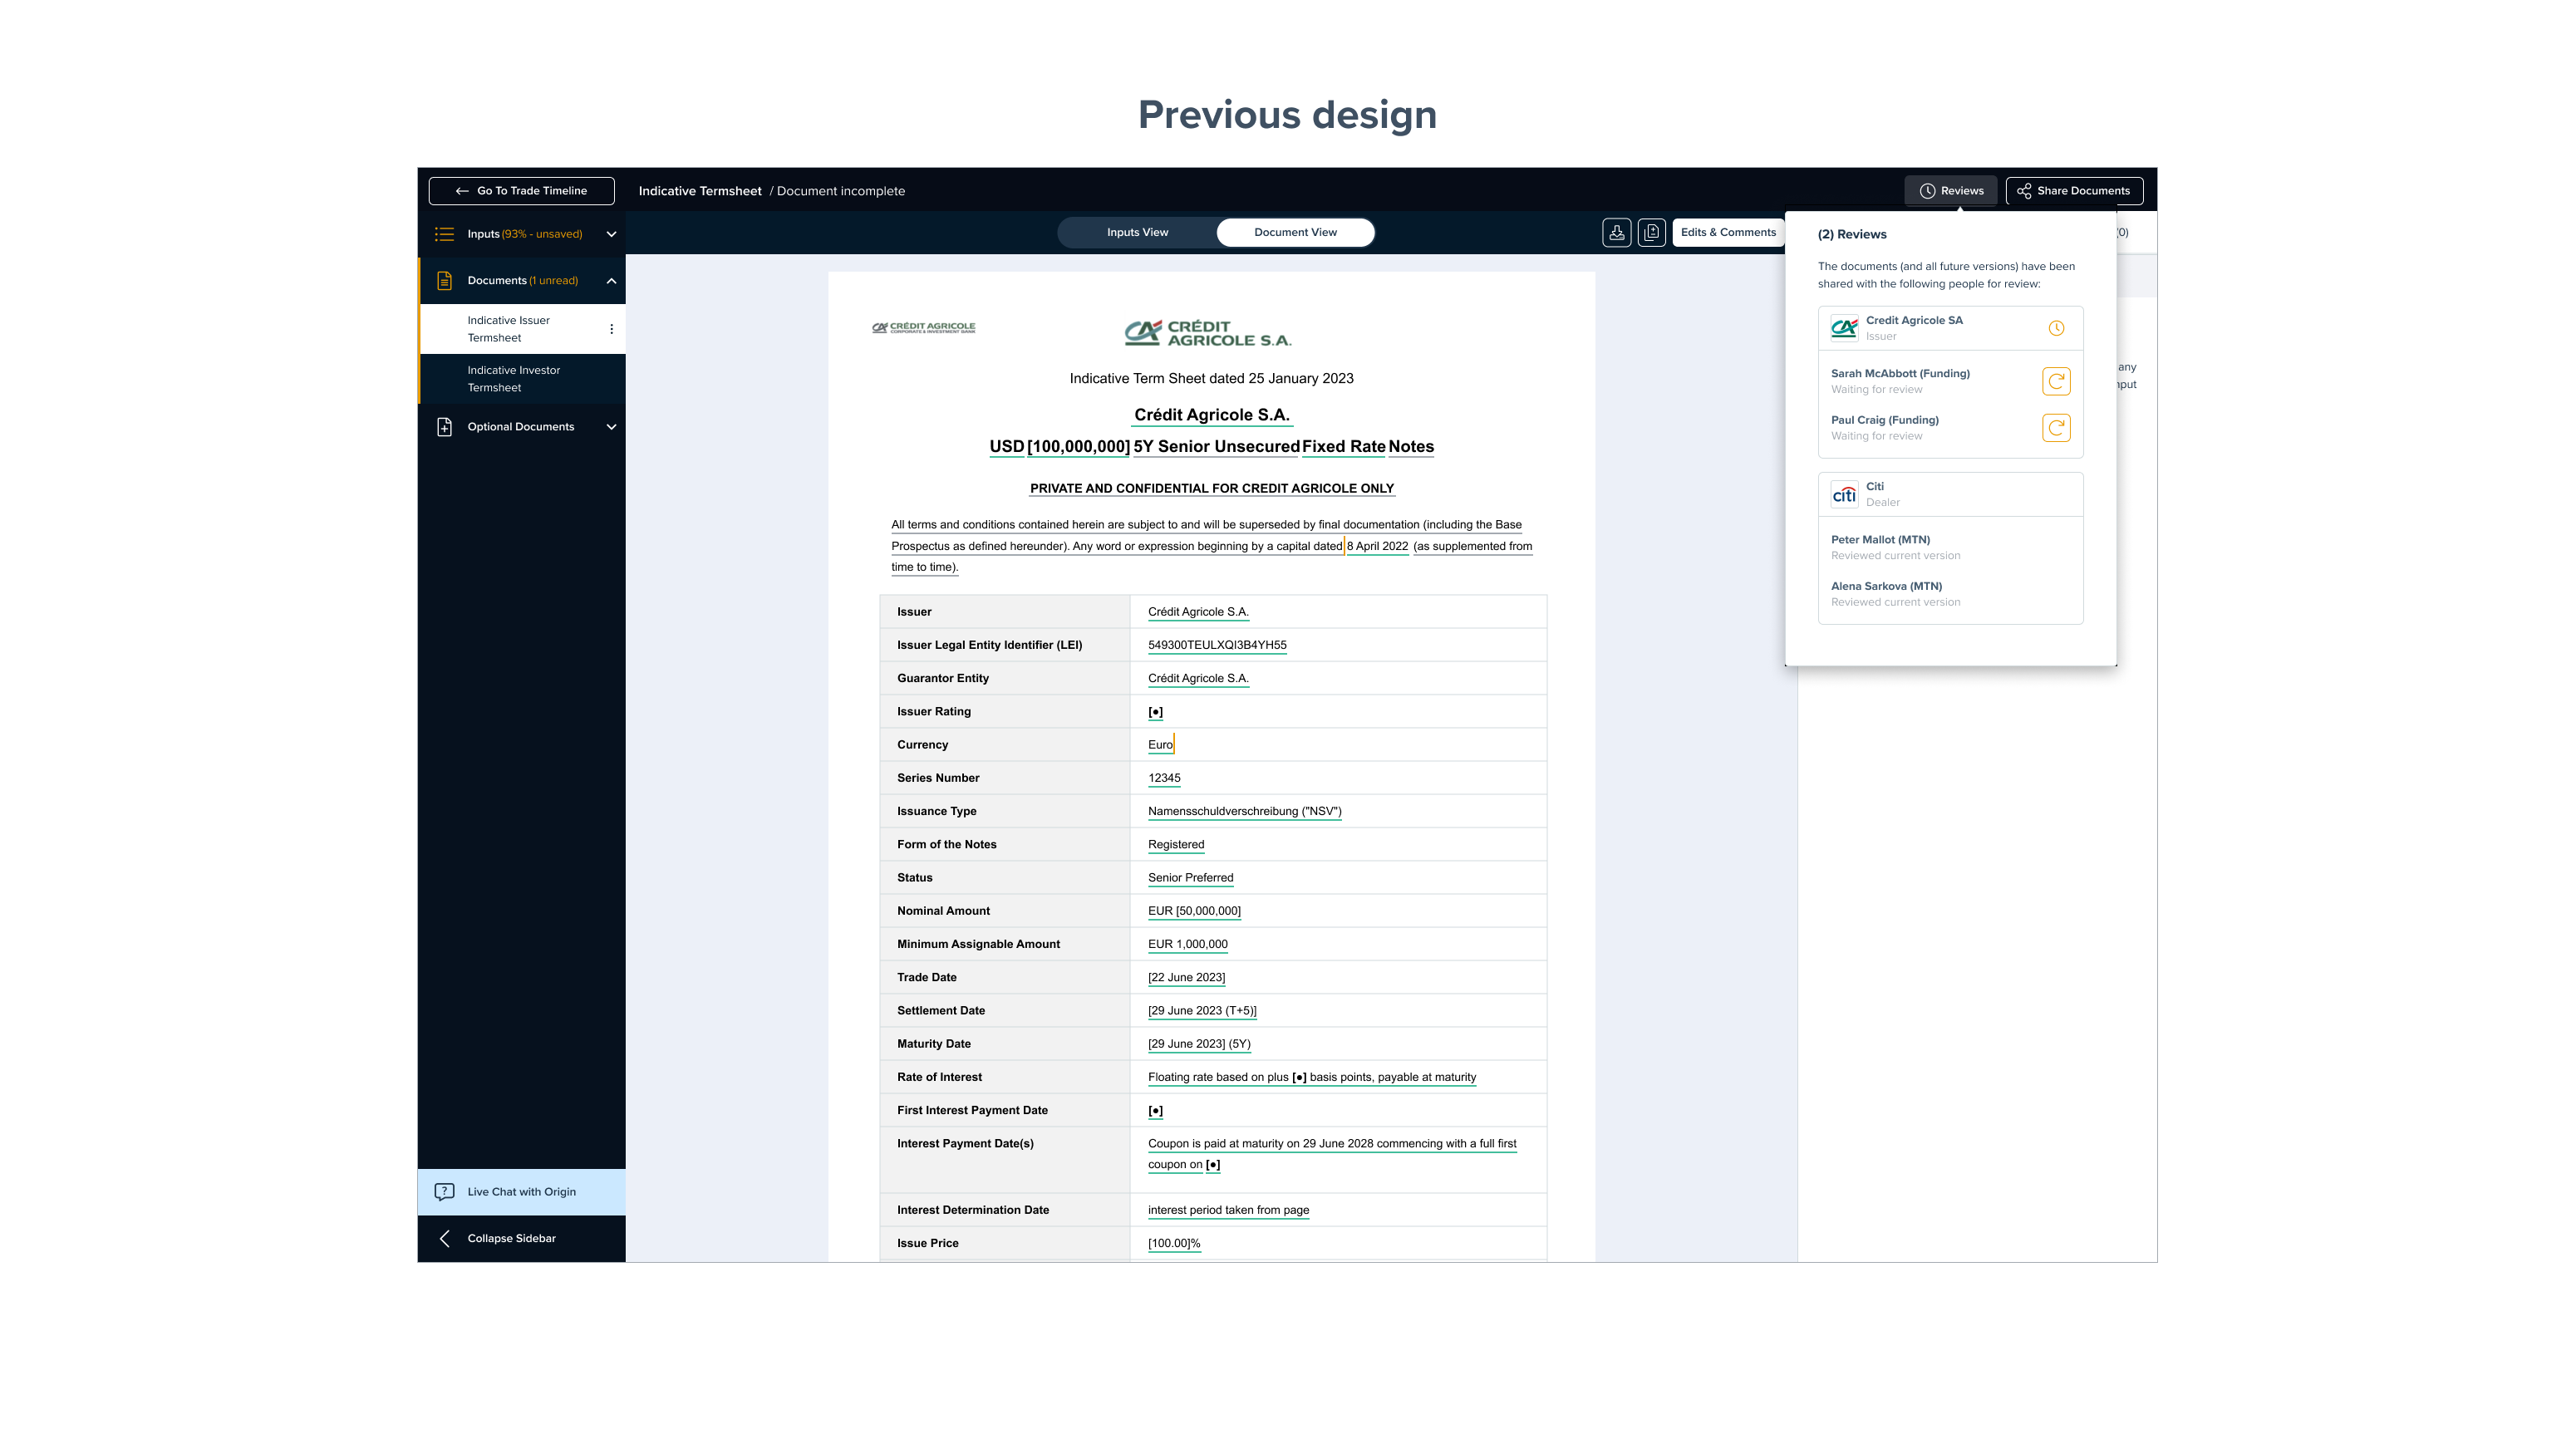Click Collapse Sidebar at bottom left
The image size is (2576, 1429).
coord(511,1238)
